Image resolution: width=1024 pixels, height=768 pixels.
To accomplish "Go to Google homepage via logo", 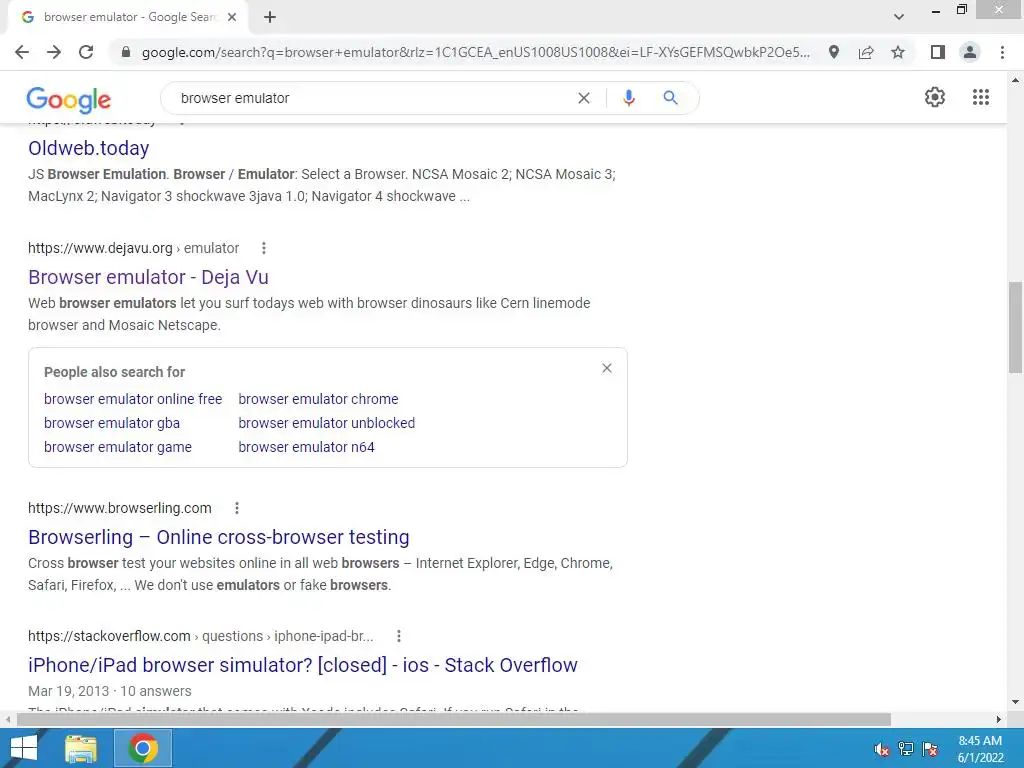I will click(69, 99).
